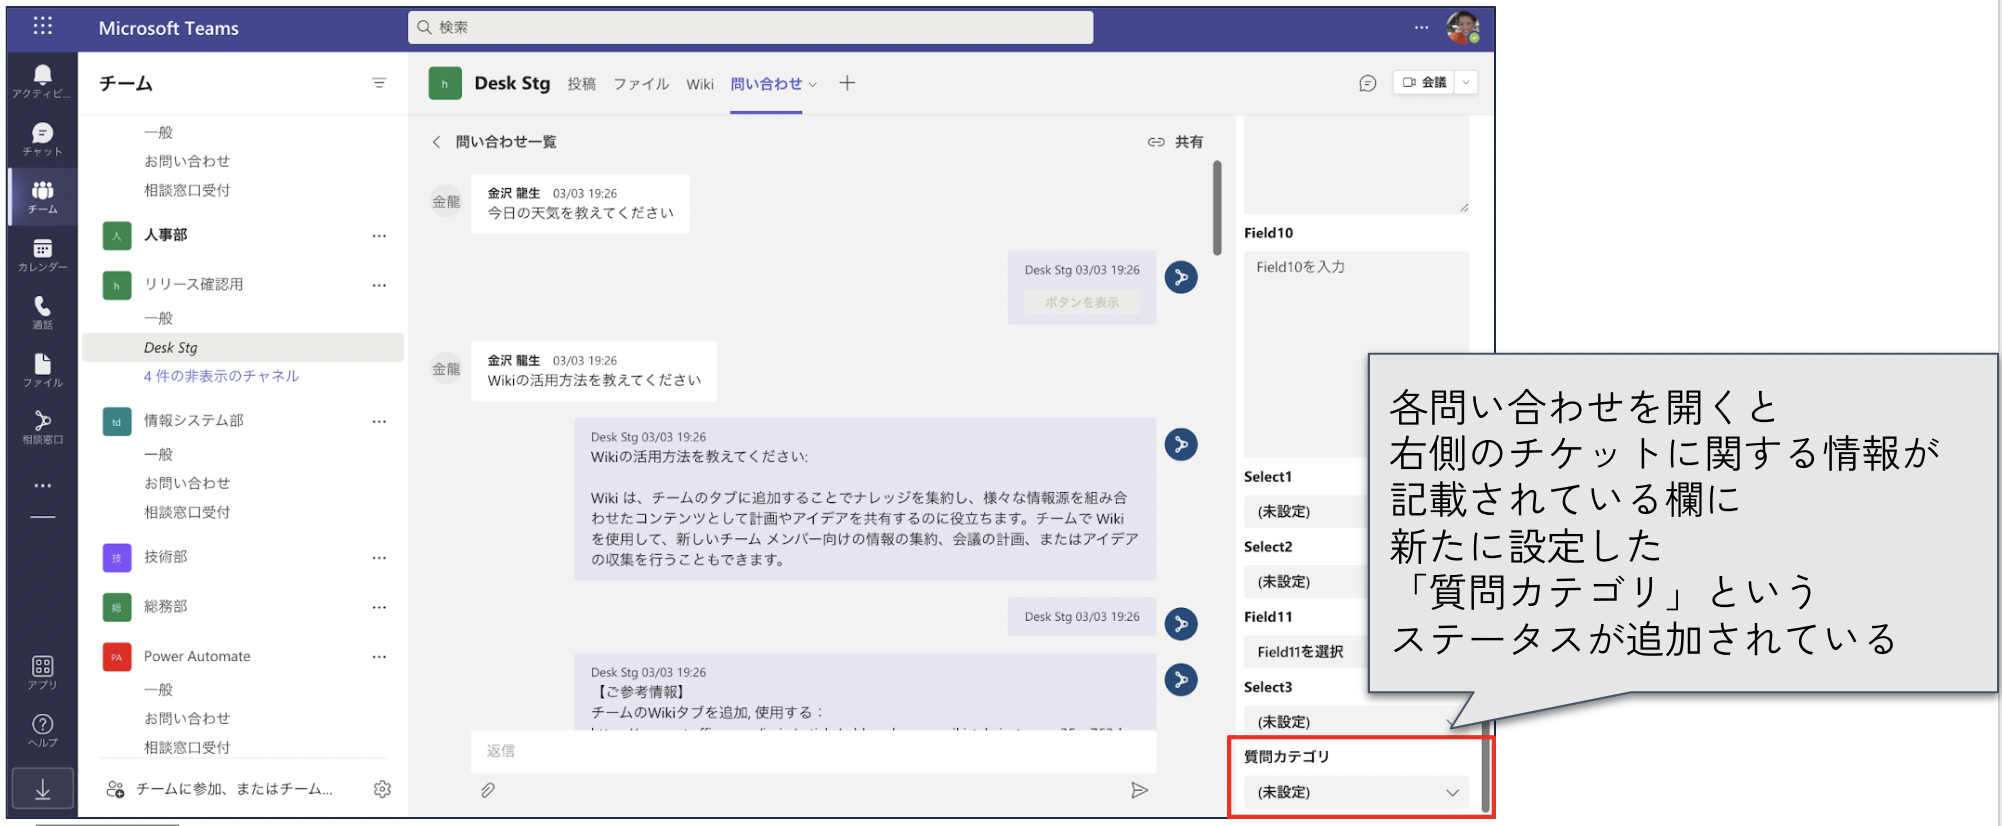Screen dimensions: 2002x826
Task: Select the 問い合わせ tab
Action: pos(766,84)
